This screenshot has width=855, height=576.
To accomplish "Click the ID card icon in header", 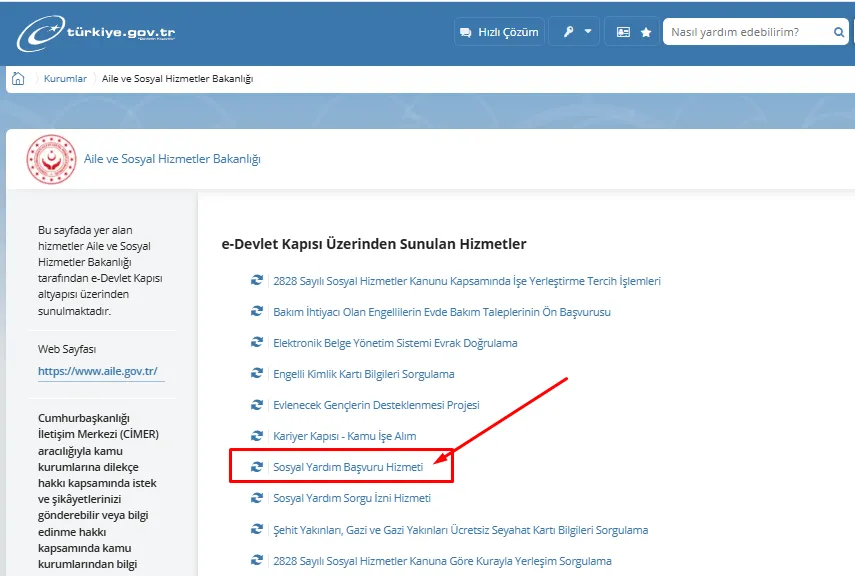I will 624,32.
